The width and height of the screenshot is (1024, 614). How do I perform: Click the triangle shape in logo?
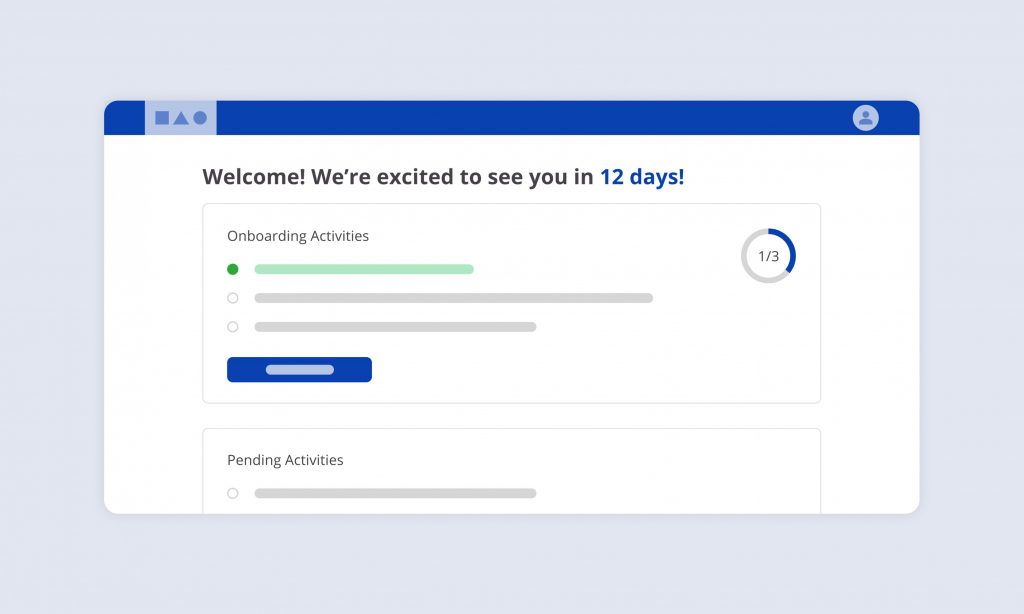[x=181, y=118]
